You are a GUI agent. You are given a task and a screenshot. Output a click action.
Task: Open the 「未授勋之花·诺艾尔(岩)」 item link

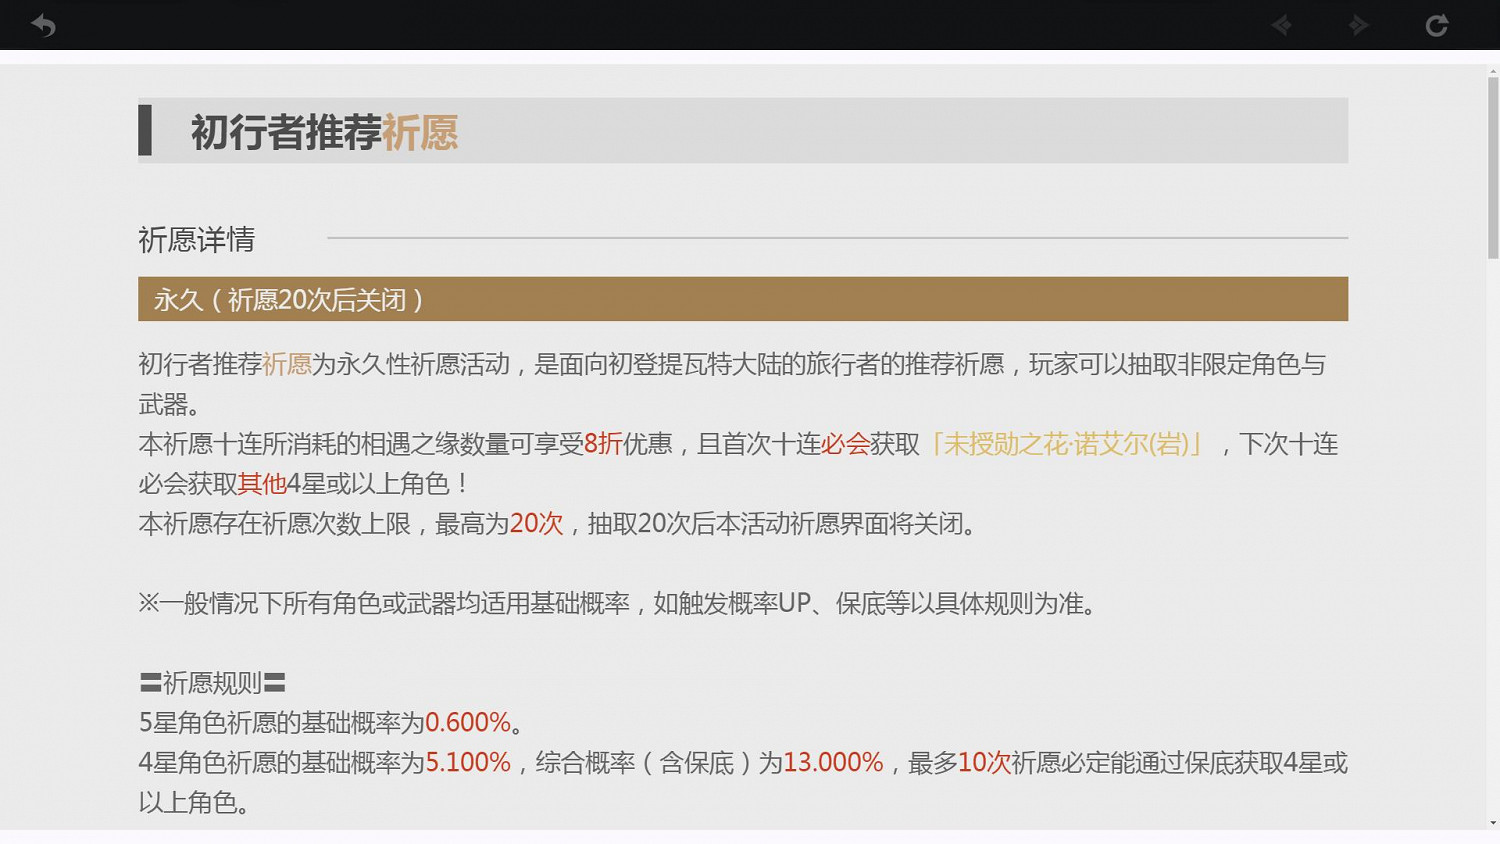coord(1066,446)
